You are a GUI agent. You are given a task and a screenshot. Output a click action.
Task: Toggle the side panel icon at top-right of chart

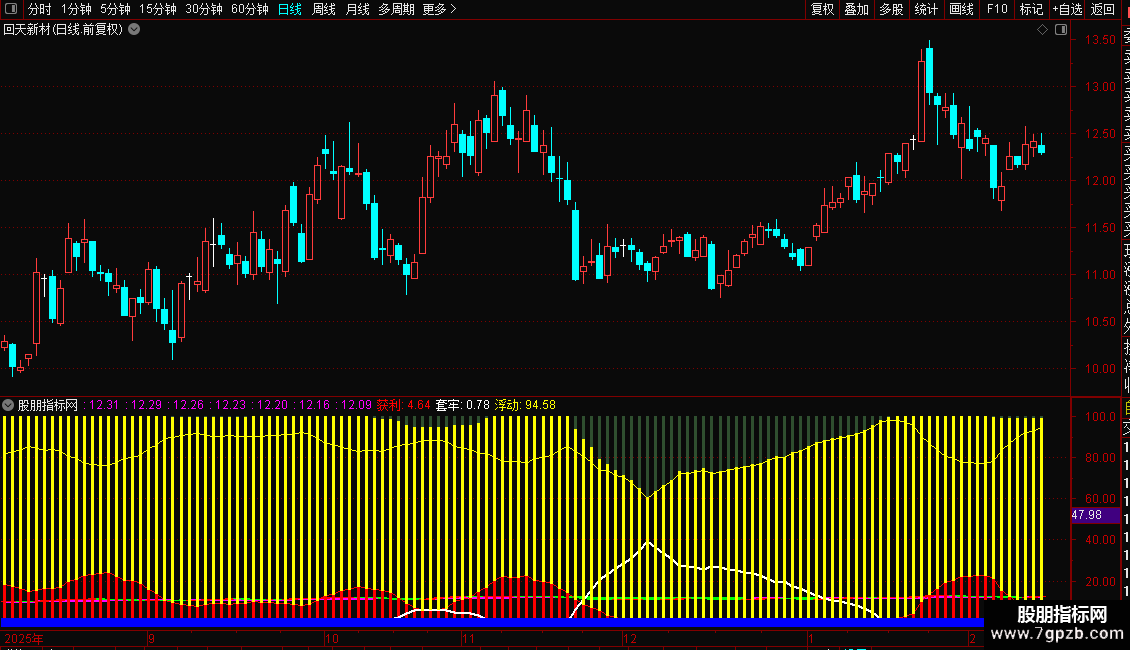1061,30
